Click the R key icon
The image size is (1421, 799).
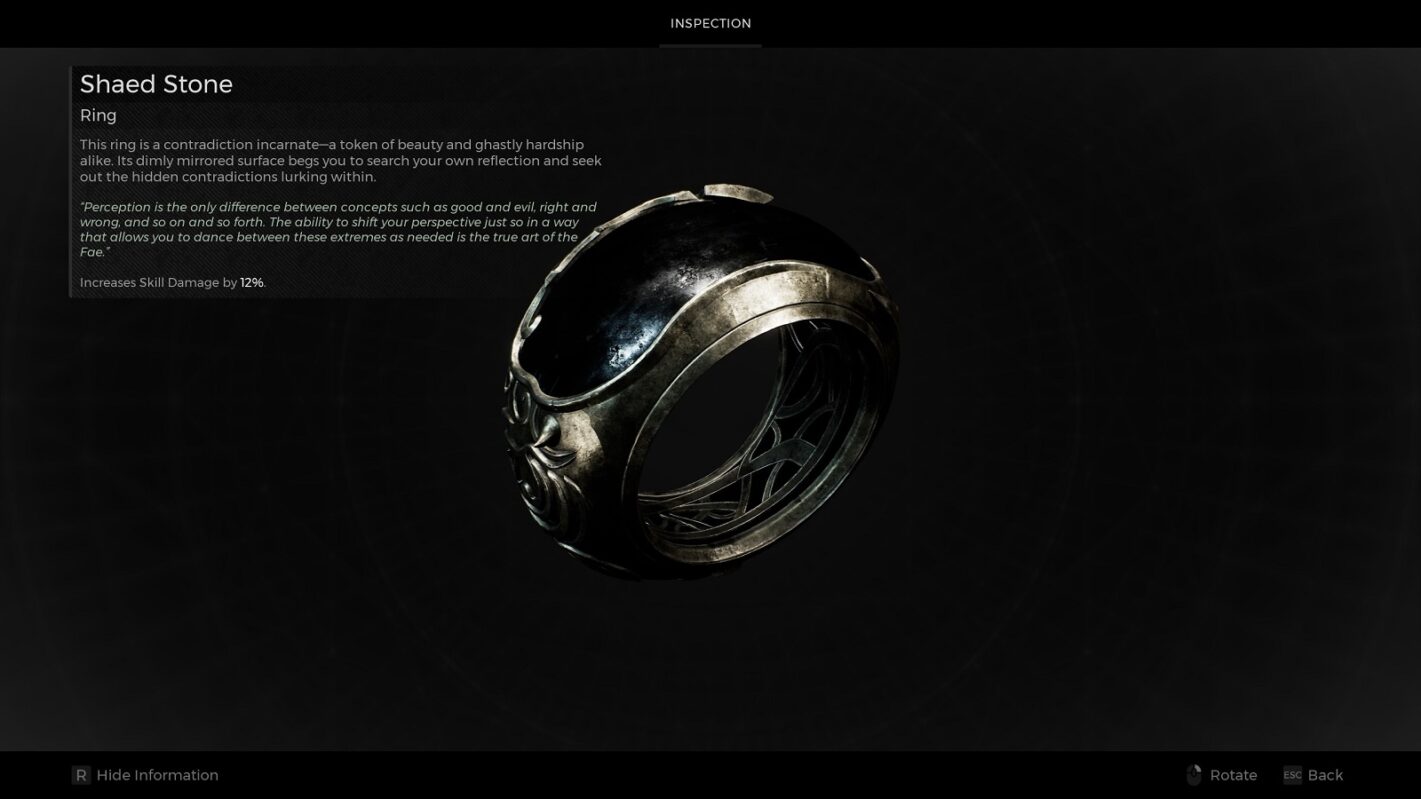coord(81,775)
